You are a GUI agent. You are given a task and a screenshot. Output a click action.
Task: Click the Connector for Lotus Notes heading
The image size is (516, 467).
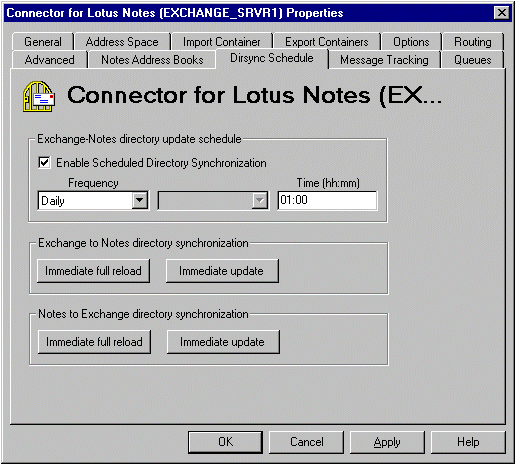(255, 96)
